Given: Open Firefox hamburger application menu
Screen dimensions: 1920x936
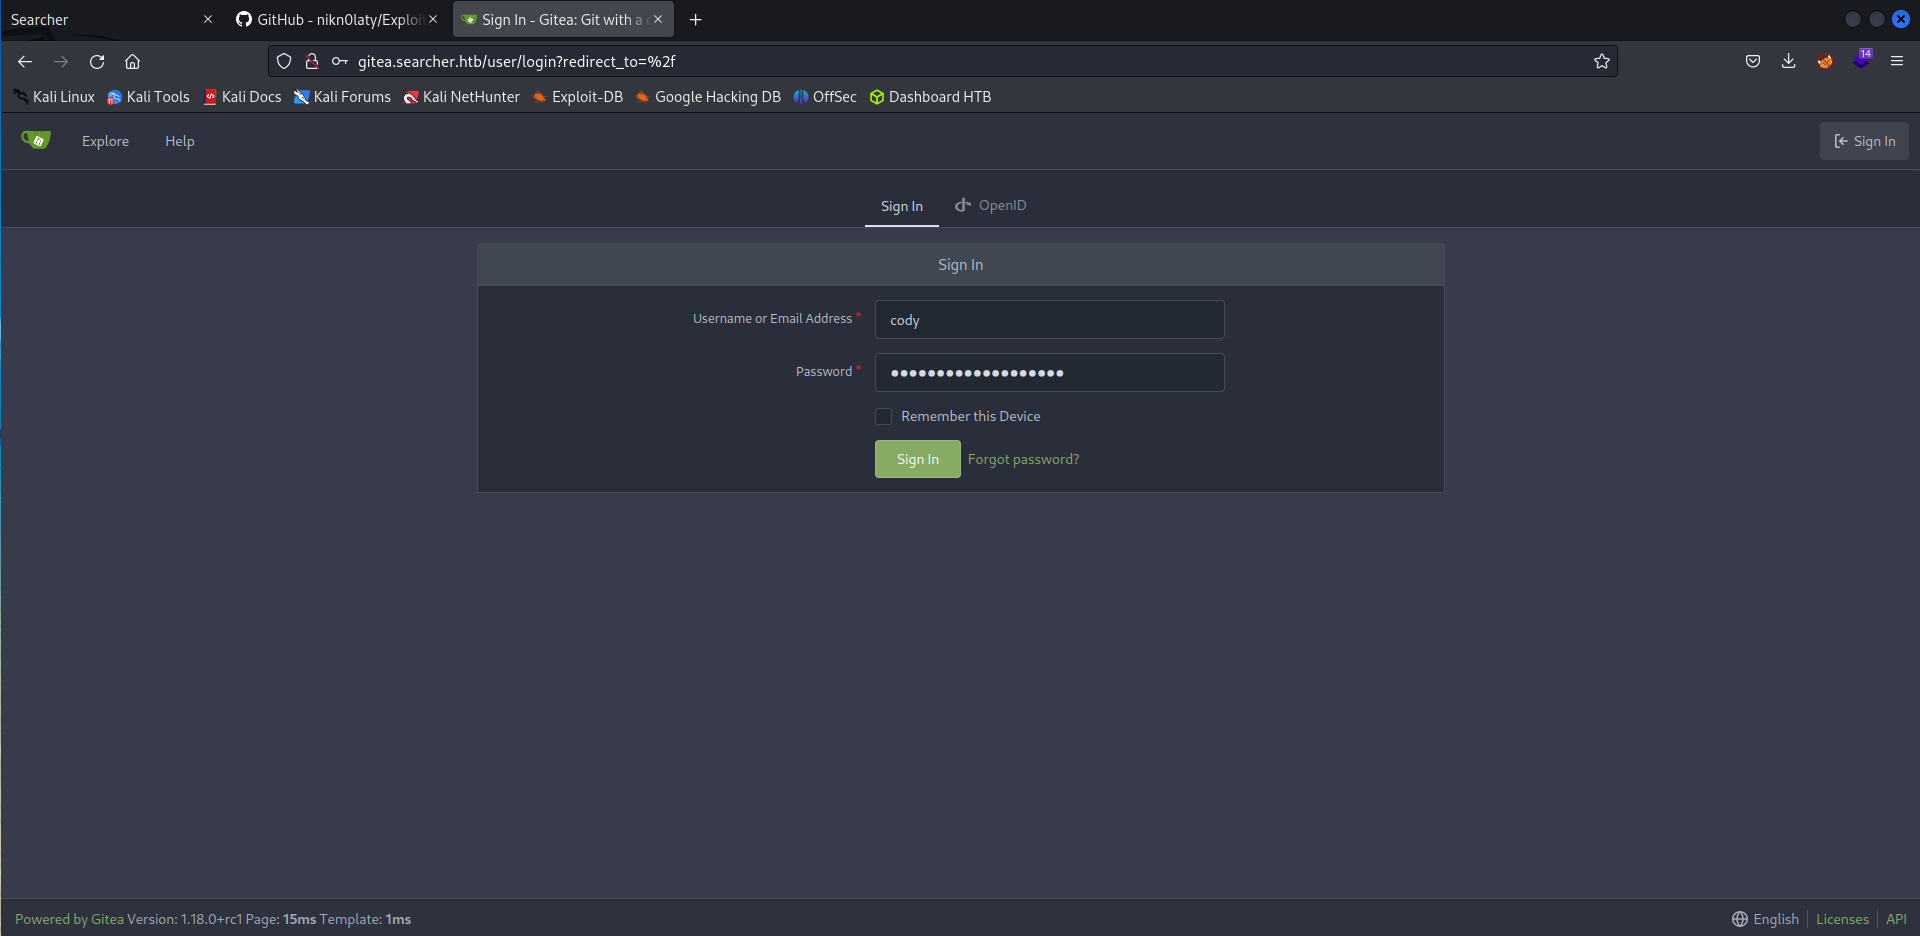Looking at the screenshot, I should pos(1896,62).
